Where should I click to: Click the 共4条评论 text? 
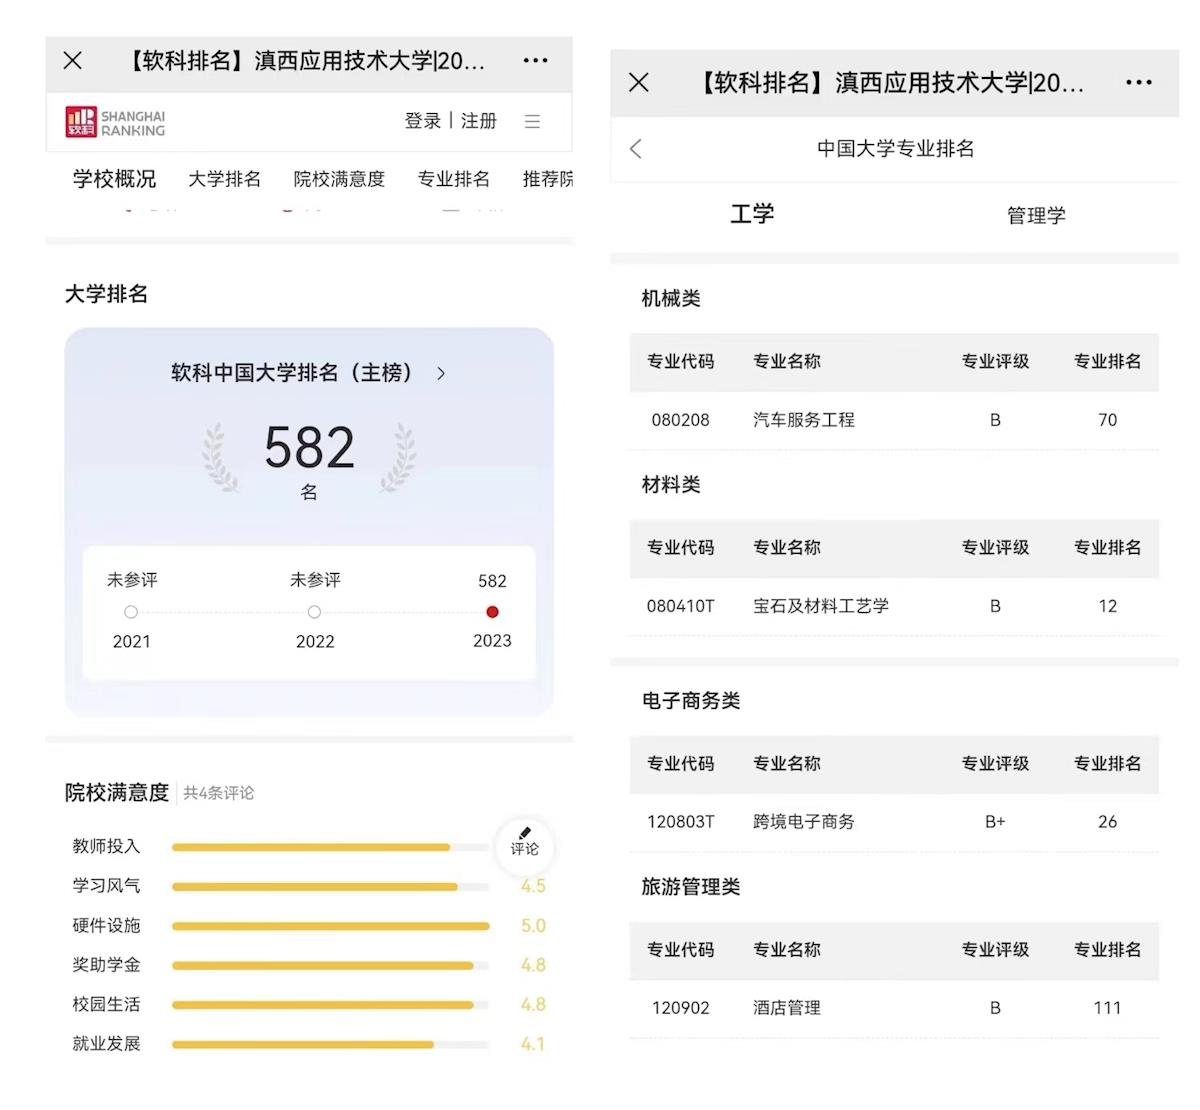[x=219, y=793]
